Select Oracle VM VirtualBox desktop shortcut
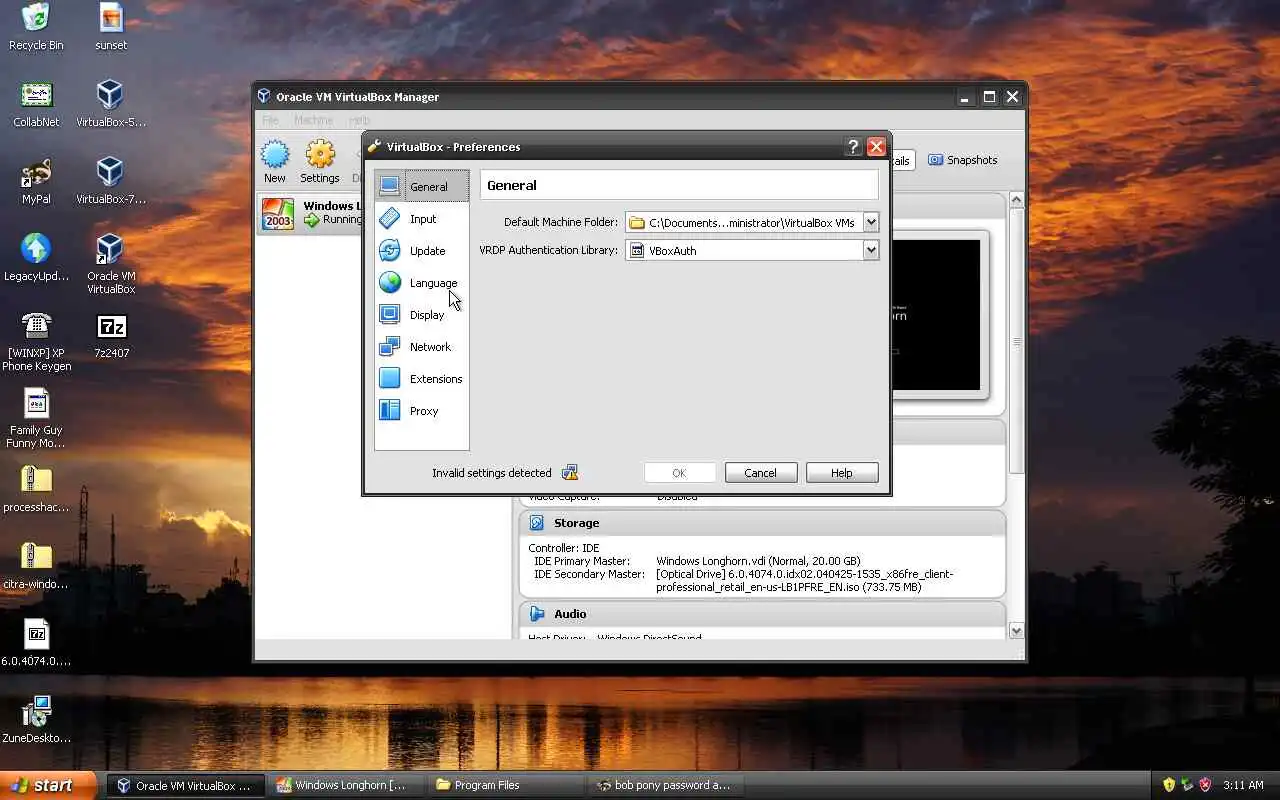This screenshot has width=1280, height=800. [111, 264]
